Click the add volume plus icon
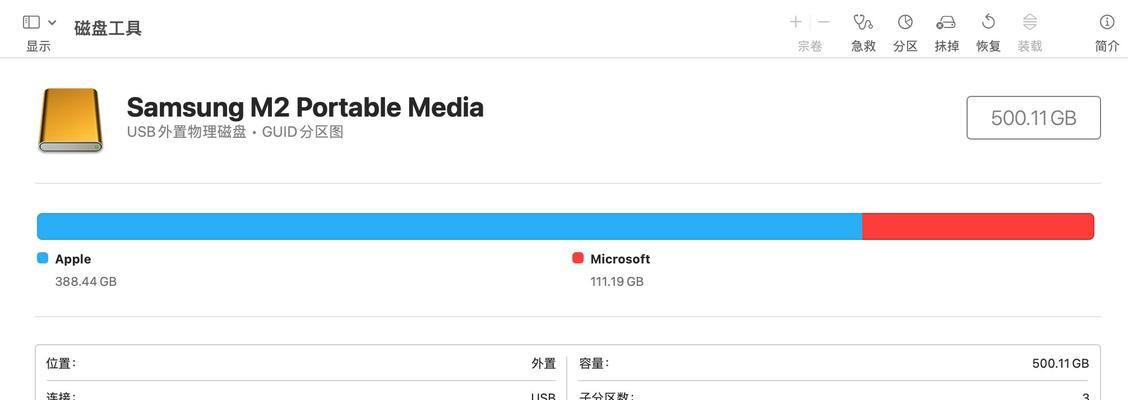This screenshot has height=400, width=1128. [796, 22]
